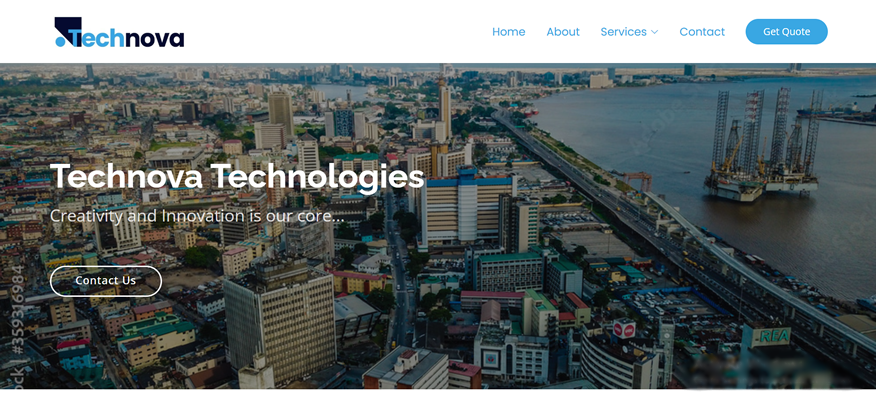Click the oil rig platforms on the water
Image resolution: width=876 pixels, height=404 pixels.
click(763, 144)
